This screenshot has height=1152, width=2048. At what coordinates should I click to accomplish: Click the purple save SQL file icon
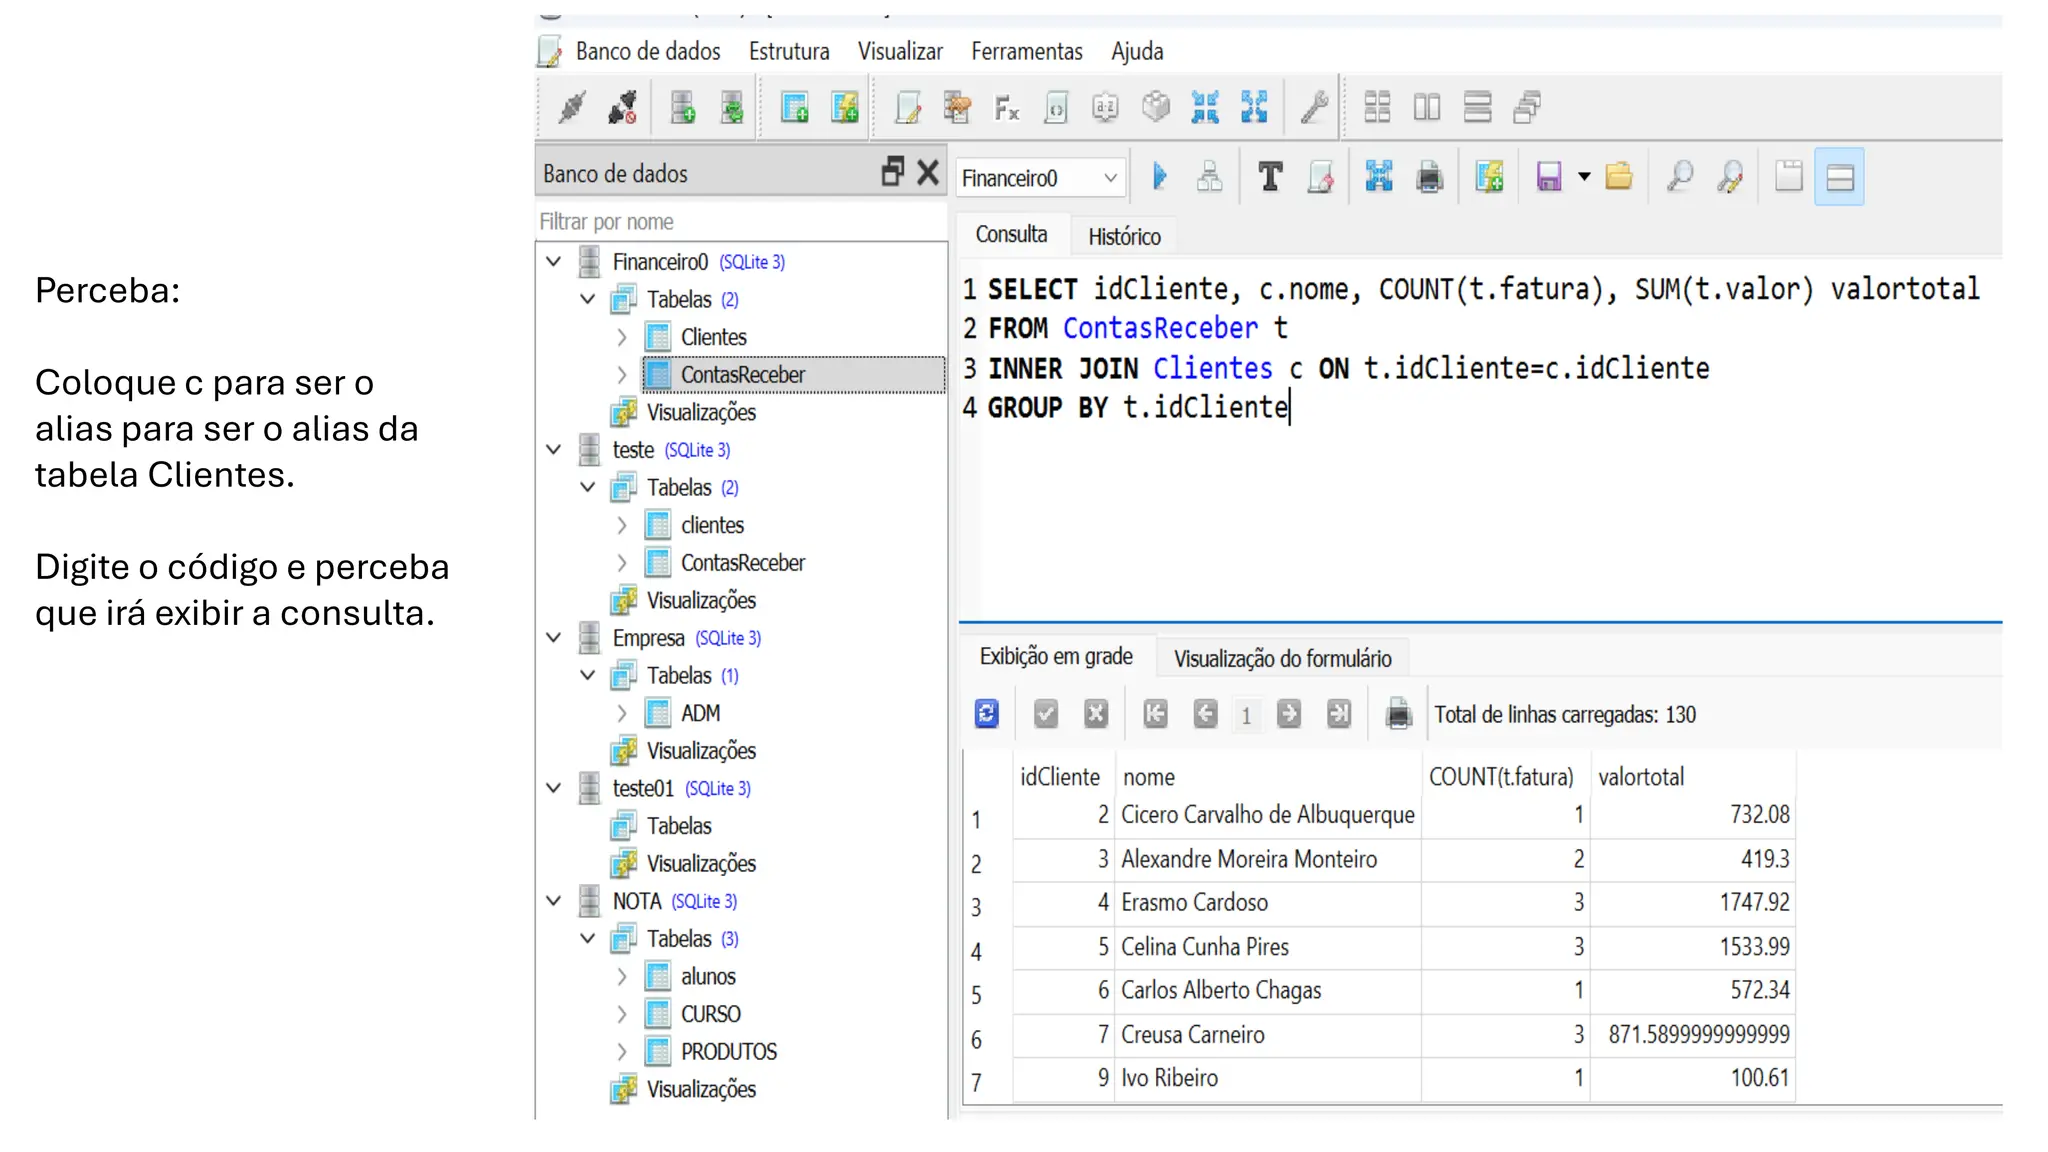tap(1548, 177)
